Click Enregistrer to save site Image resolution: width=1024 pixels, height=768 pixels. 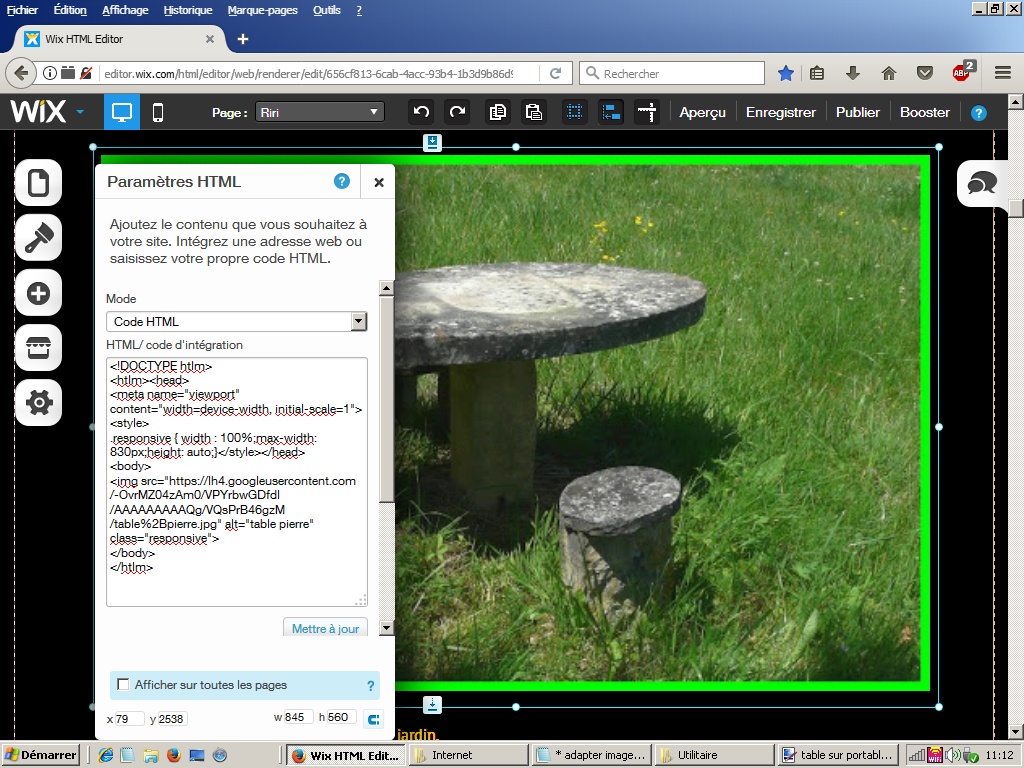coord(780,112)
